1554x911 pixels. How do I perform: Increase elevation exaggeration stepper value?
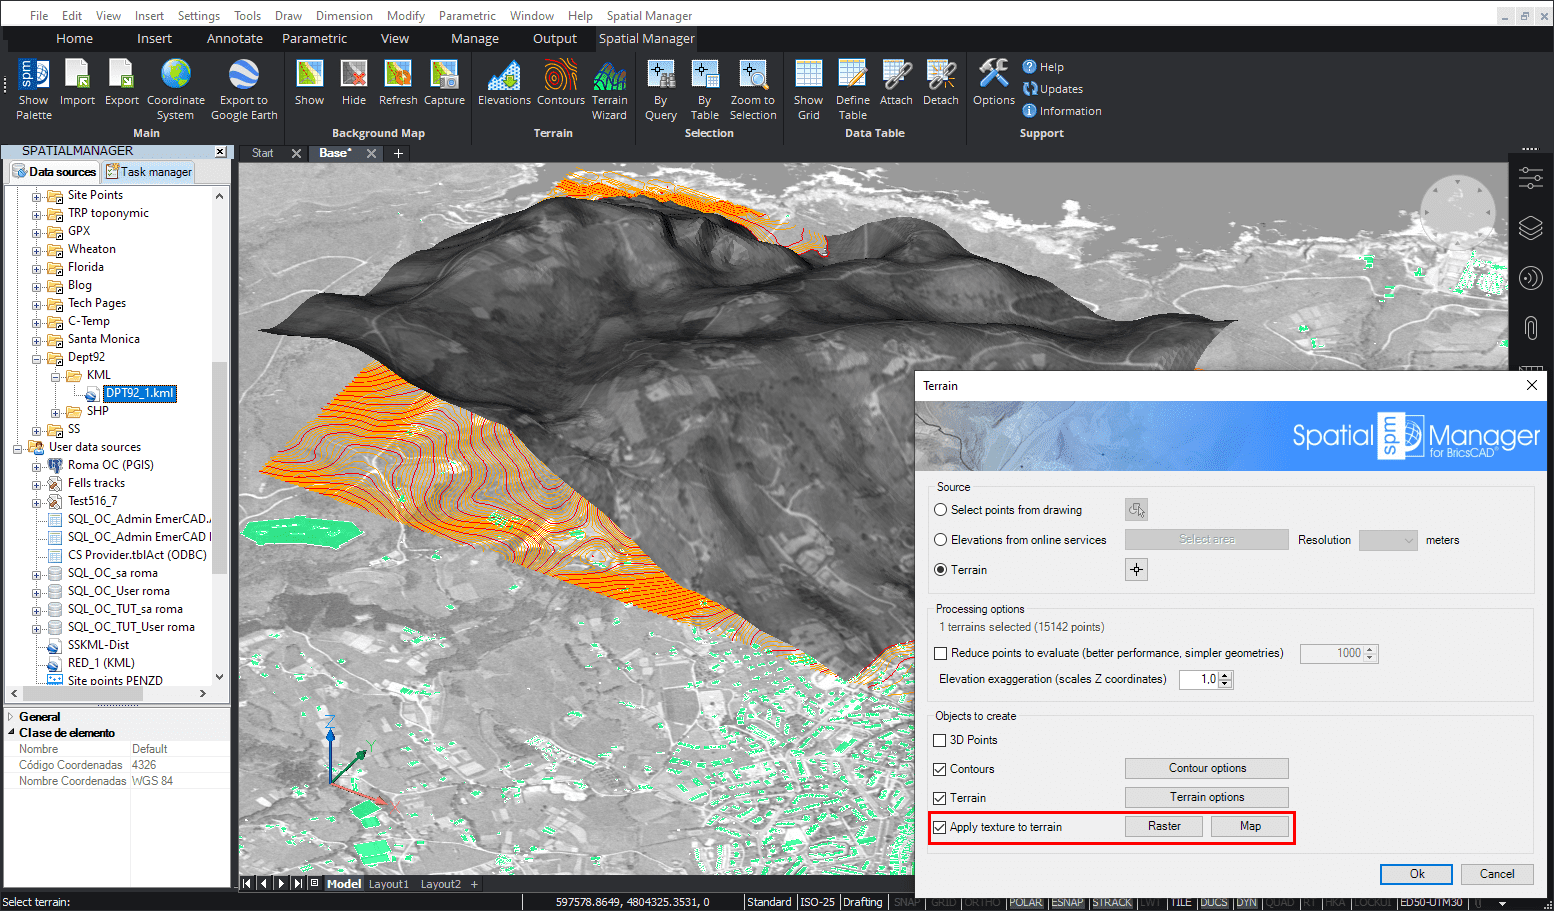point(1226,675)
